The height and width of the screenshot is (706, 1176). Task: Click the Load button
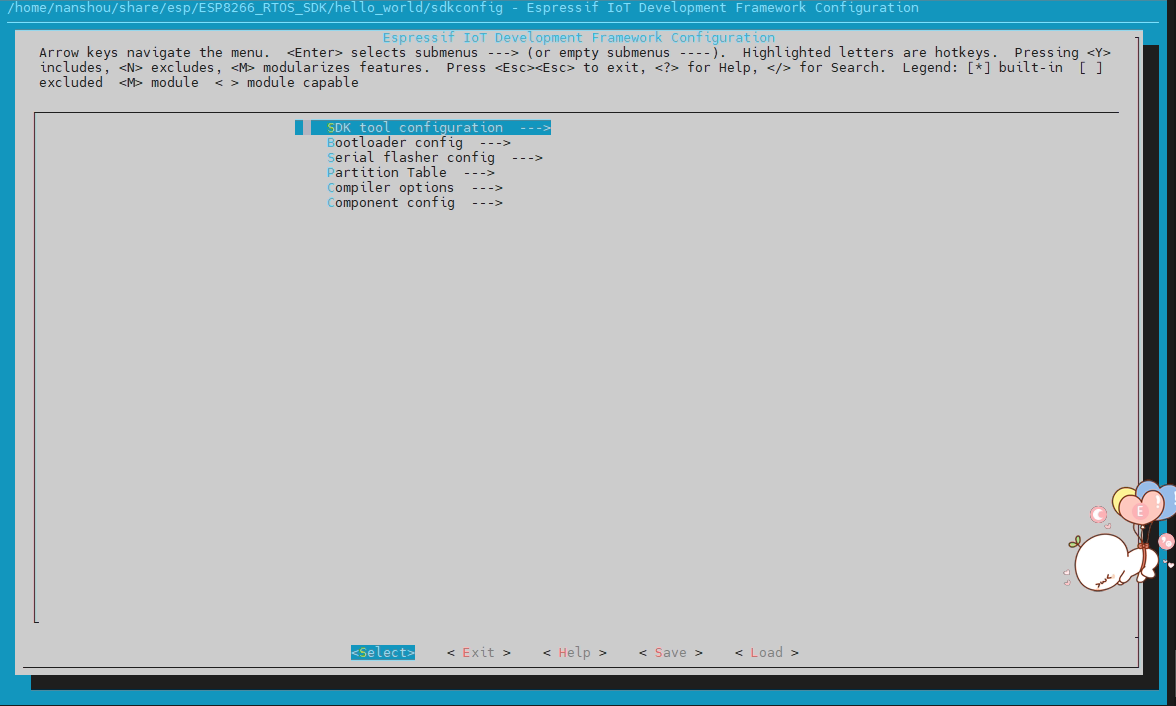click(766, 653)
